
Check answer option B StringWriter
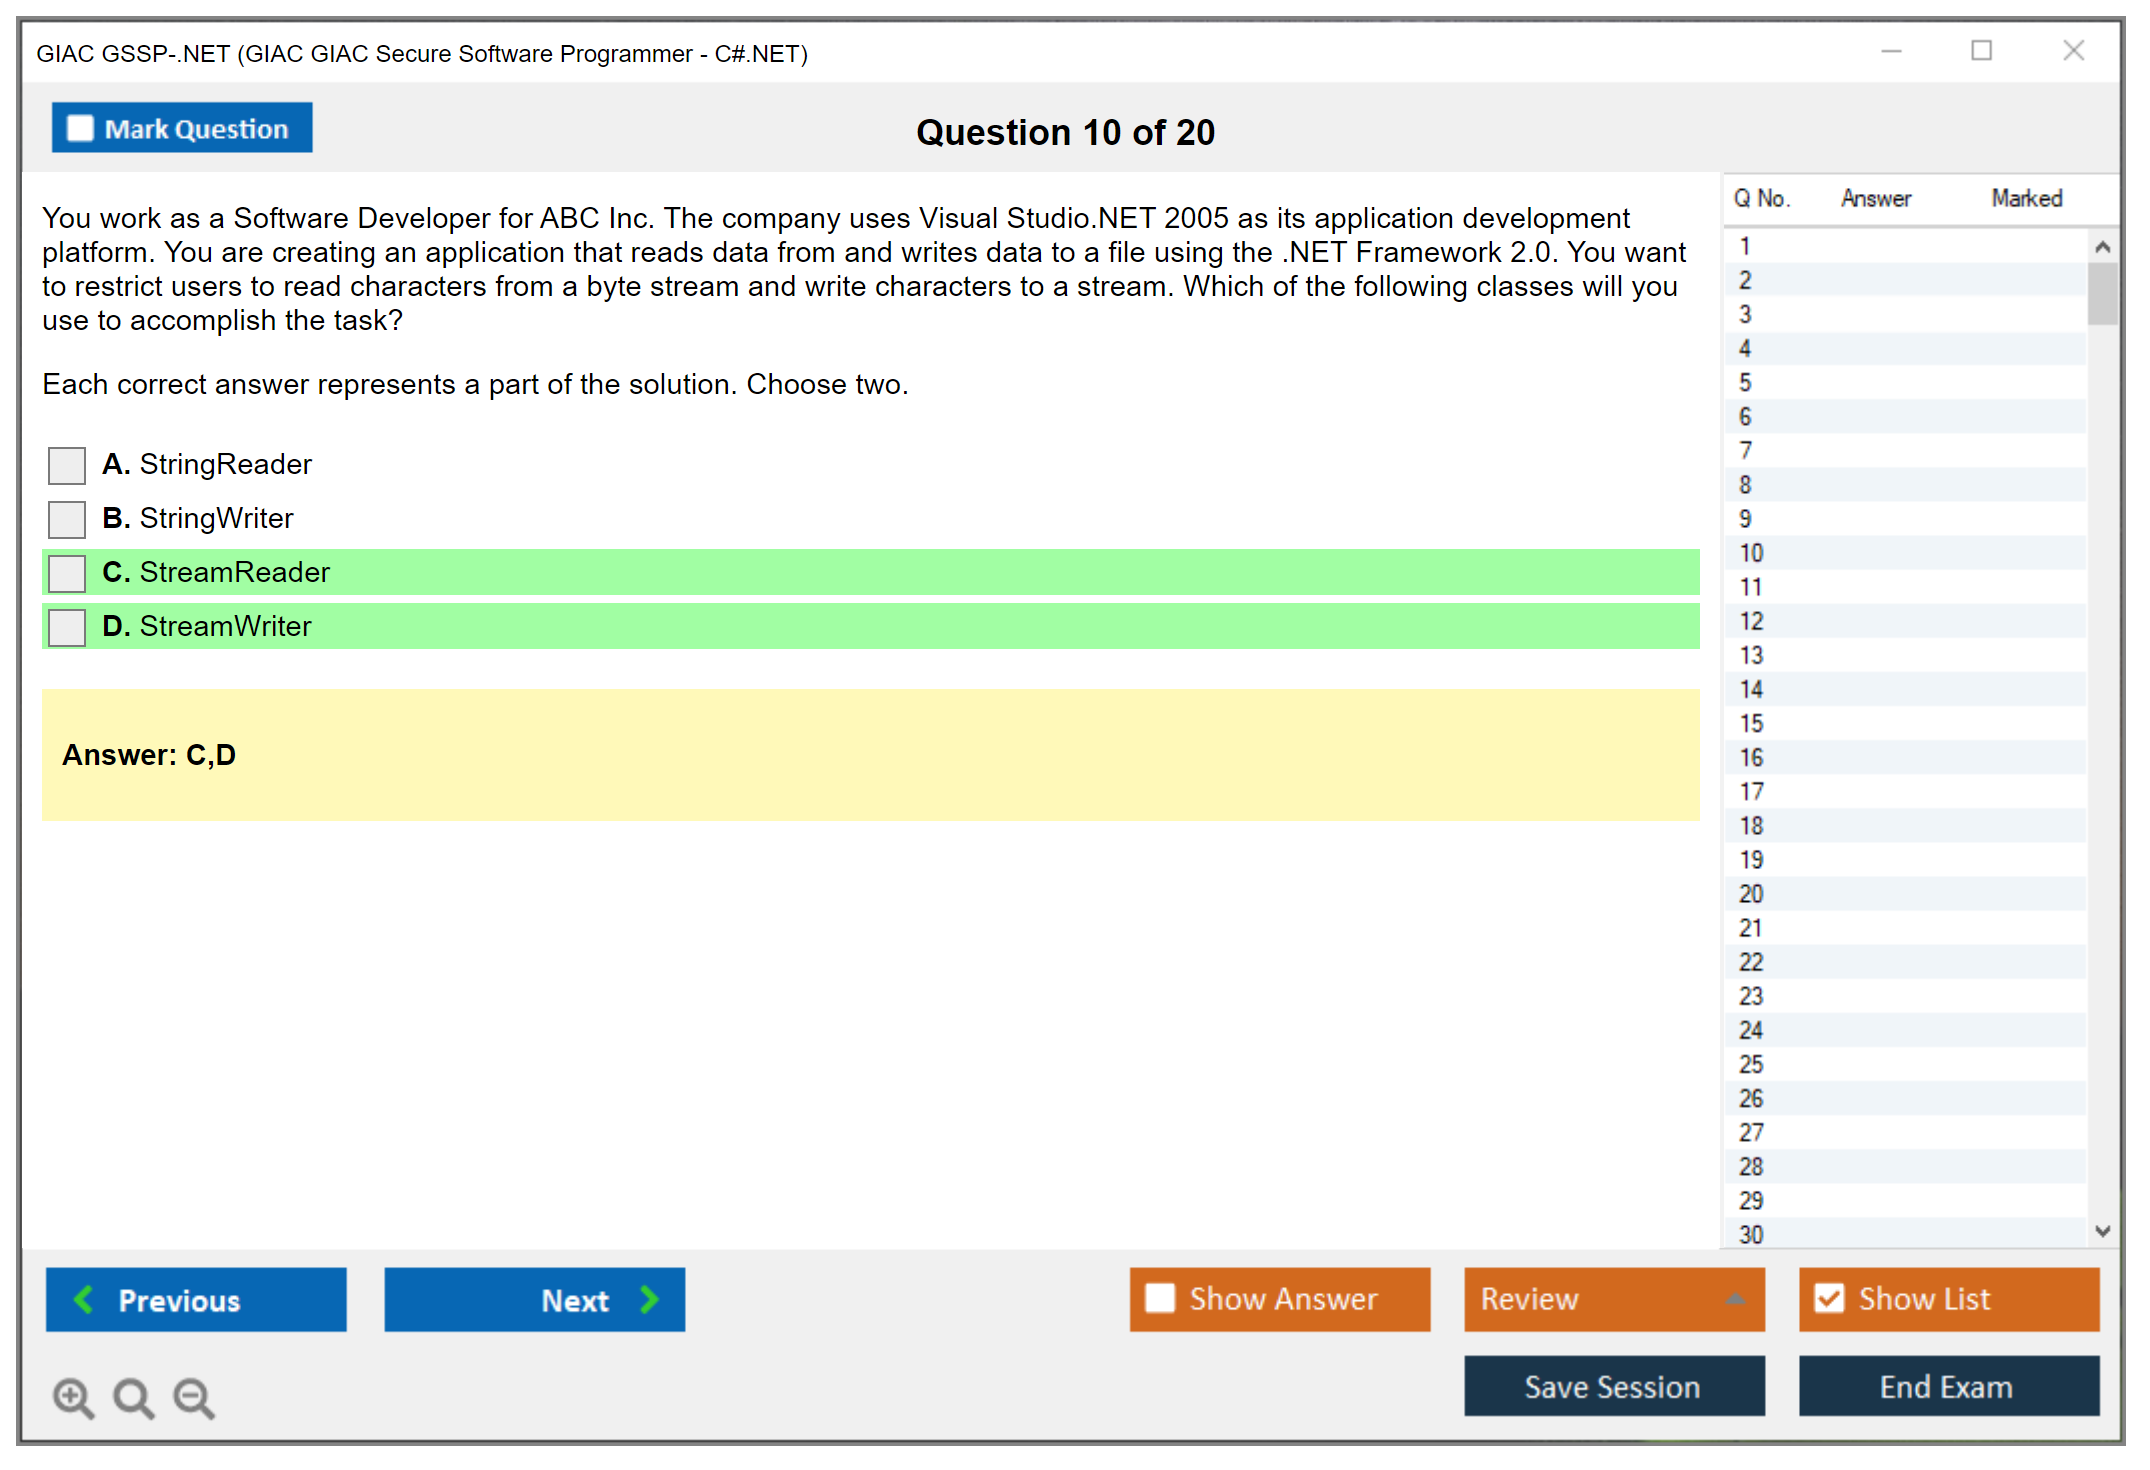pos(67,519)
